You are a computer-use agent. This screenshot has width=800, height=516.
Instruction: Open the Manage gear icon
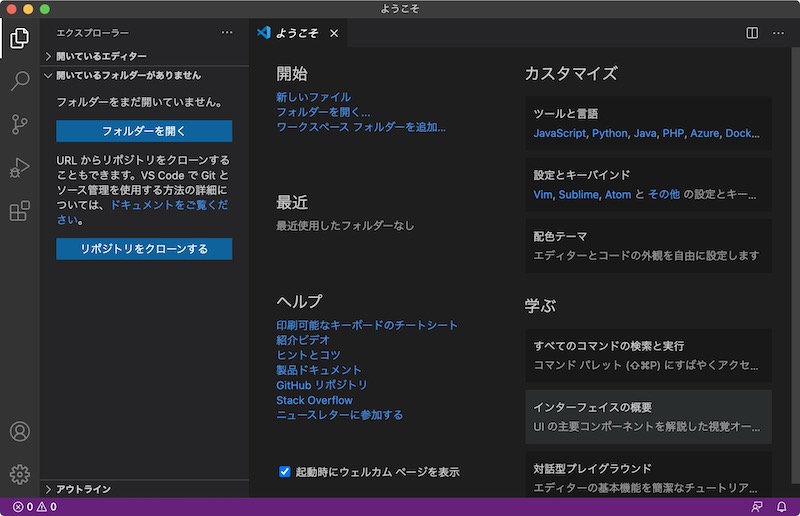coord(19,475)
